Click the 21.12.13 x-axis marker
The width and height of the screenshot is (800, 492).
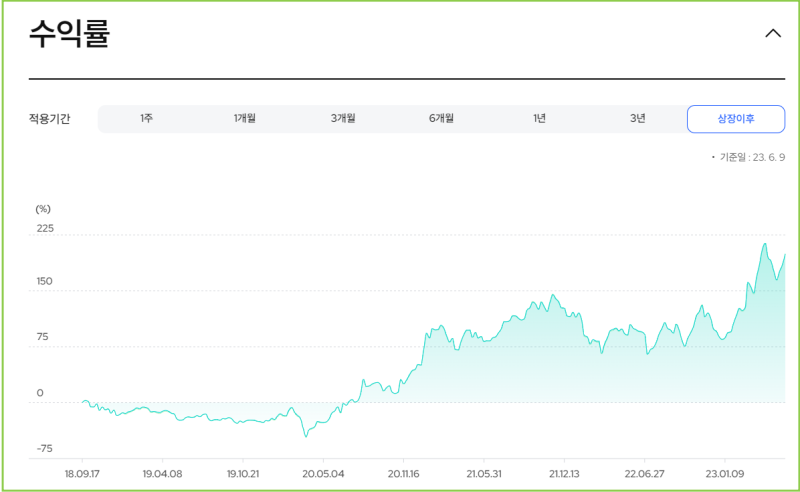pyautogui.click(x=564, y=474)
